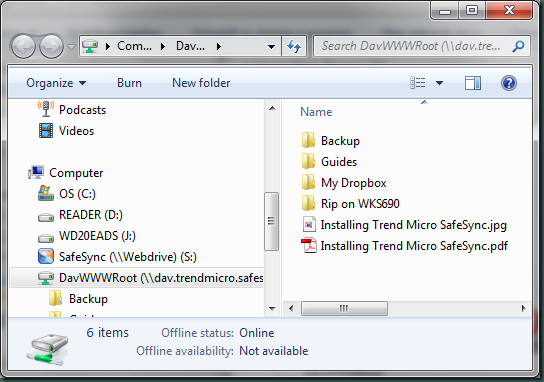
Task: Click the horizontal scrollbar thumb in file list
Action: (344, 308)
